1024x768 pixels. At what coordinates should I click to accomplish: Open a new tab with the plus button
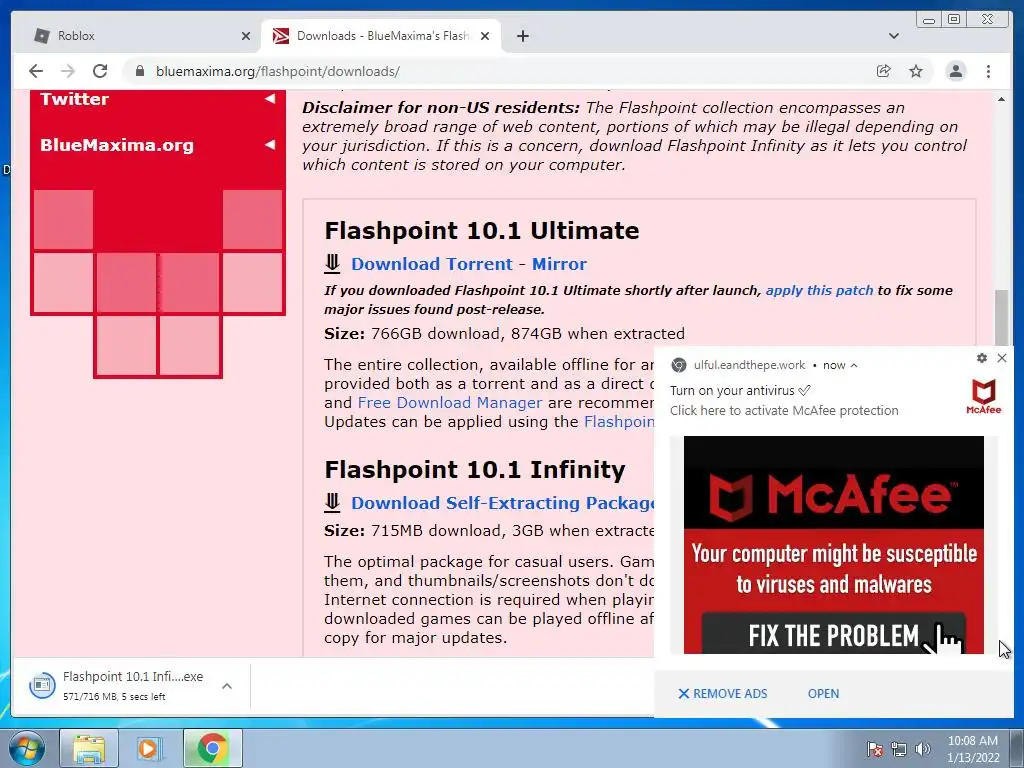click(522, 36)
